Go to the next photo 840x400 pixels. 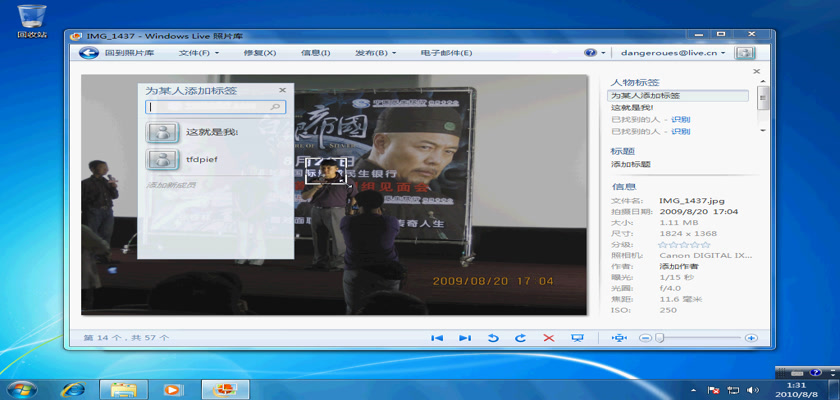464,338
